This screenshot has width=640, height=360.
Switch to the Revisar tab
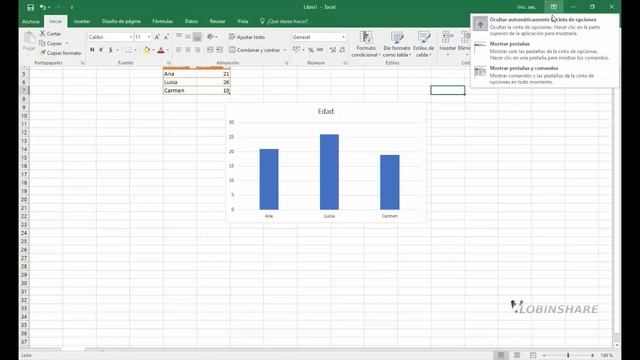pyautogui.click(x=217, y=21)
